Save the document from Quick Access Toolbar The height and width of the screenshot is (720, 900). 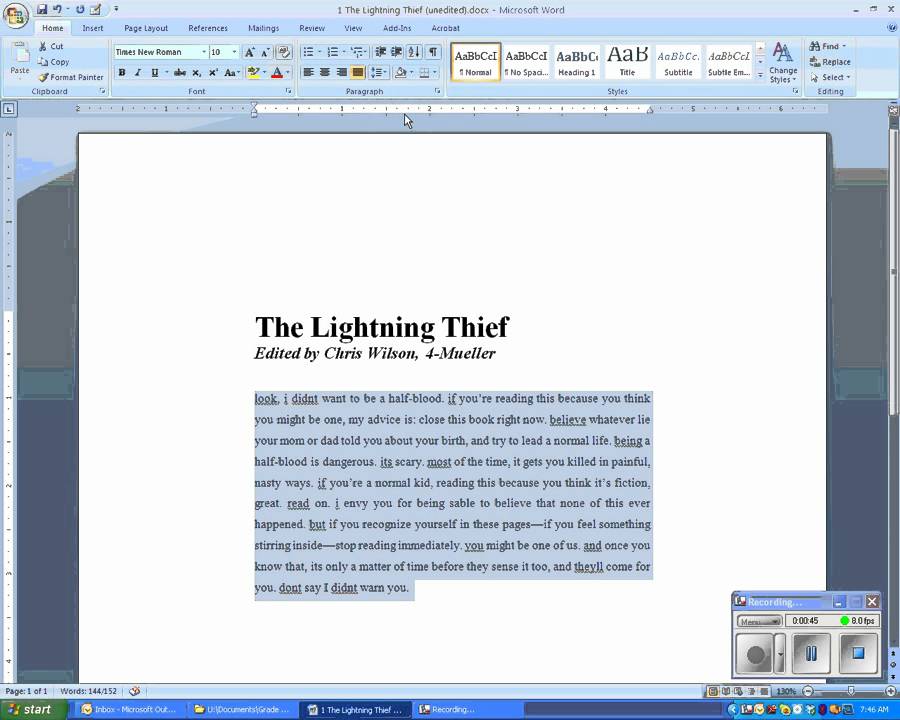point(41,9)
